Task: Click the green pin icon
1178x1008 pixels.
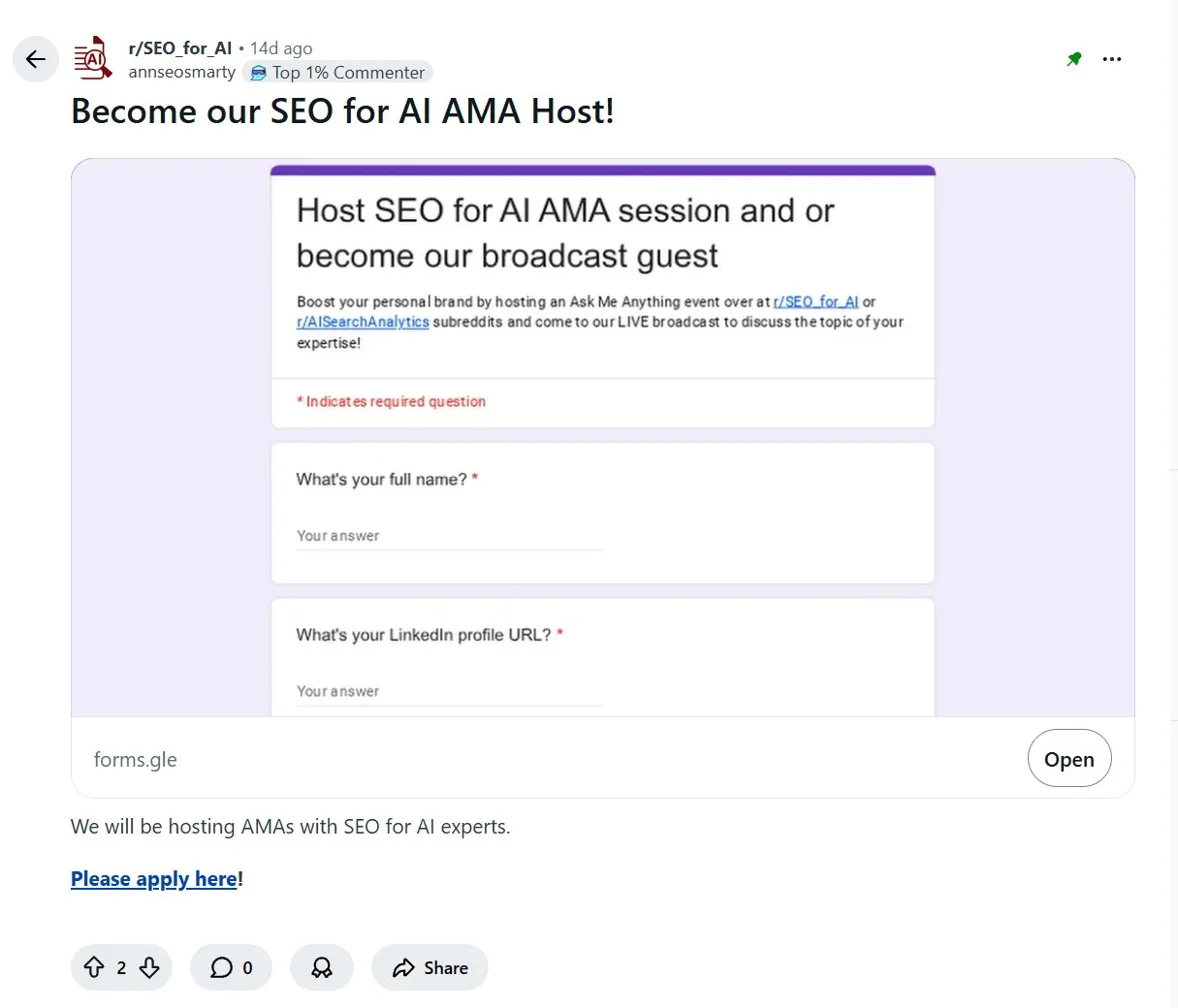Action: click(1074, 60)
